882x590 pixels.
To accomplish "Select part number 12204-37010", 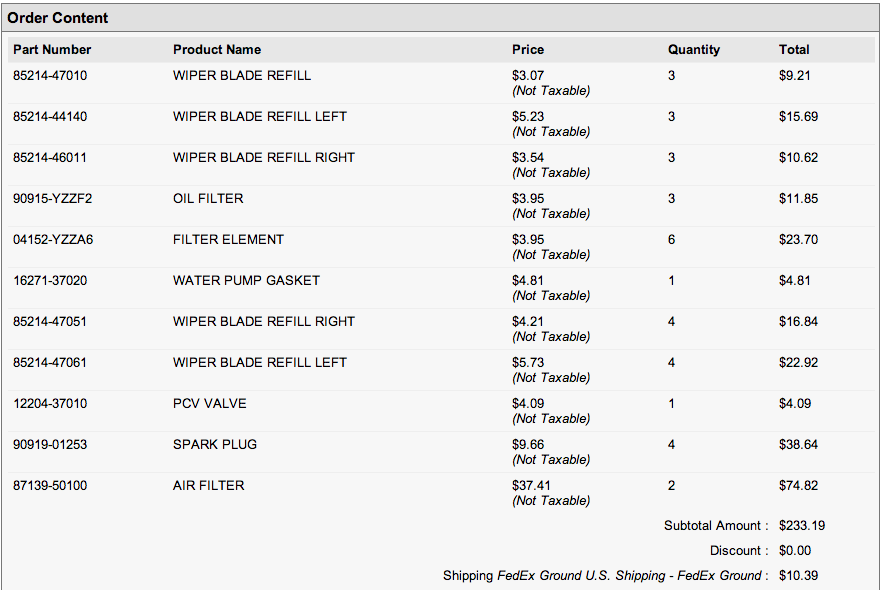I will tap(50, 404).
